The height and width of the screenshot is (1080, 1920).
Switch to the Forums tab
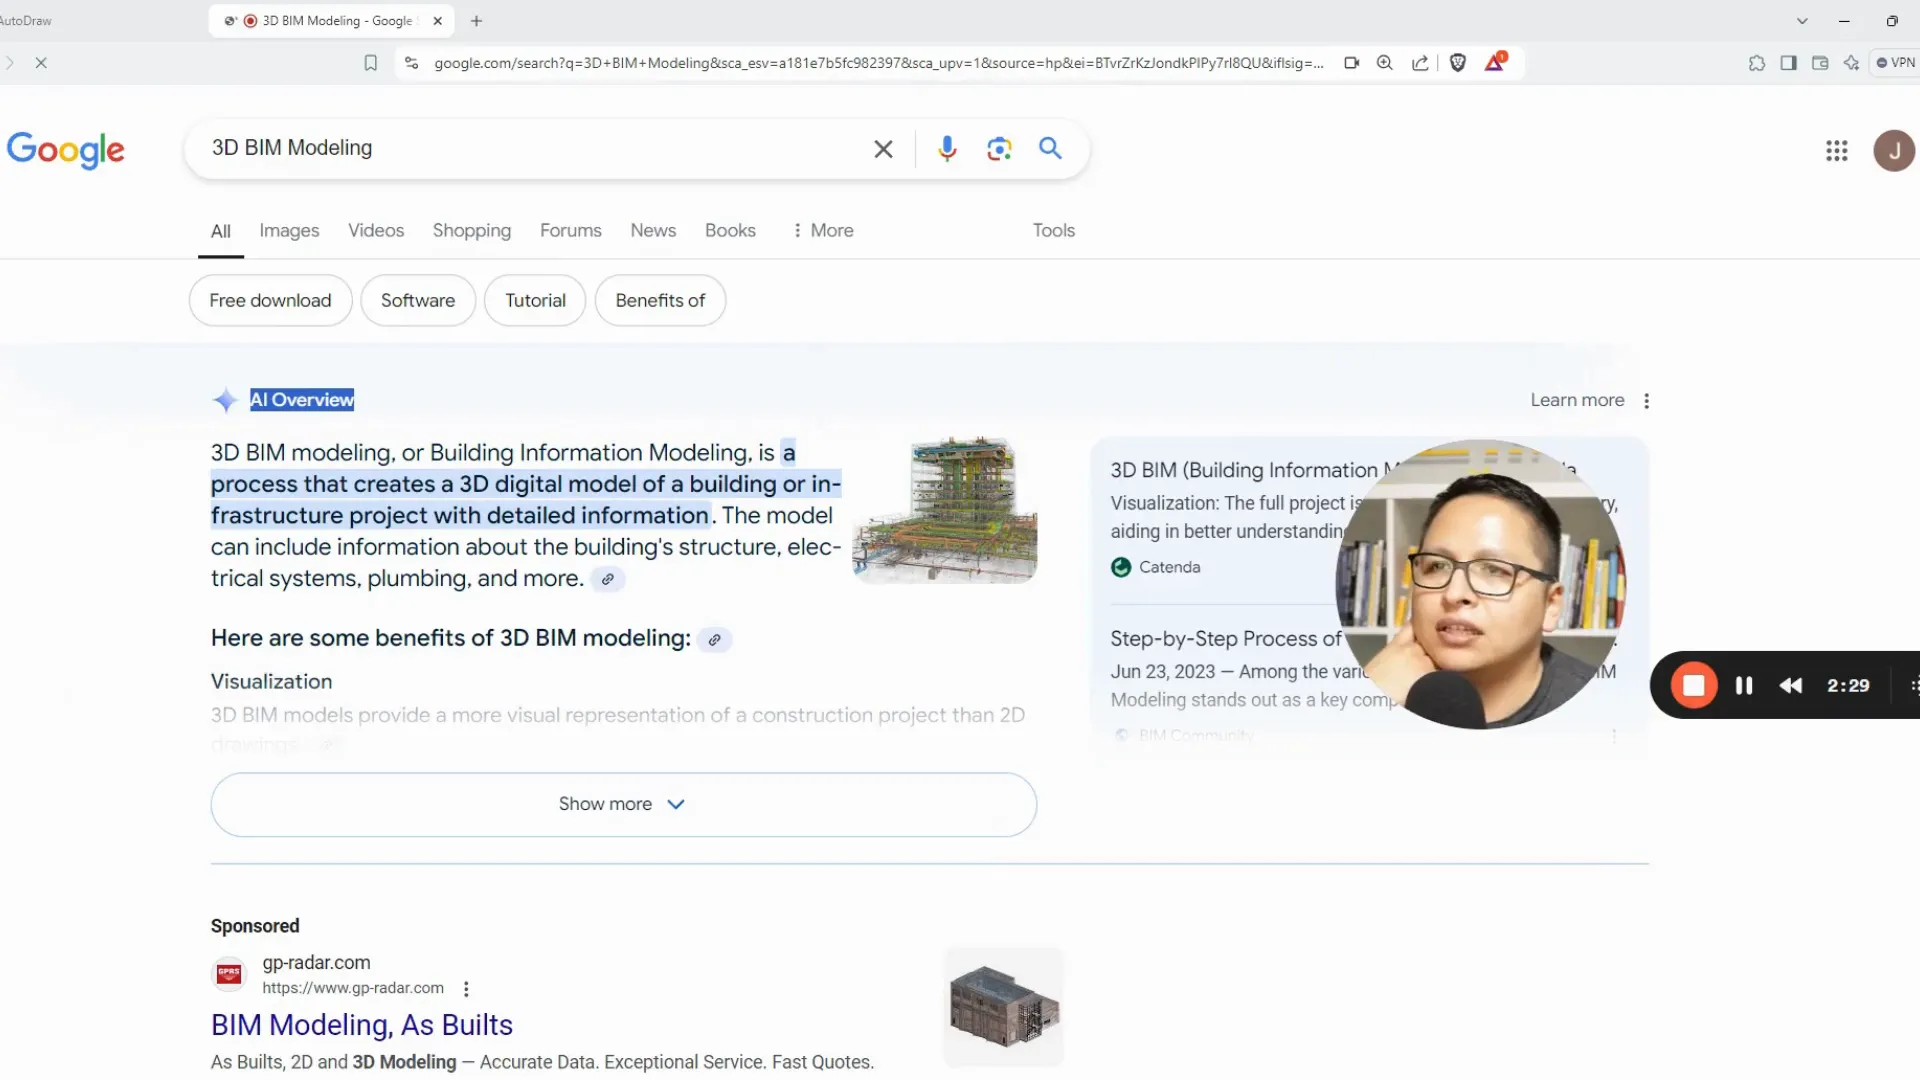pos(571,231)
